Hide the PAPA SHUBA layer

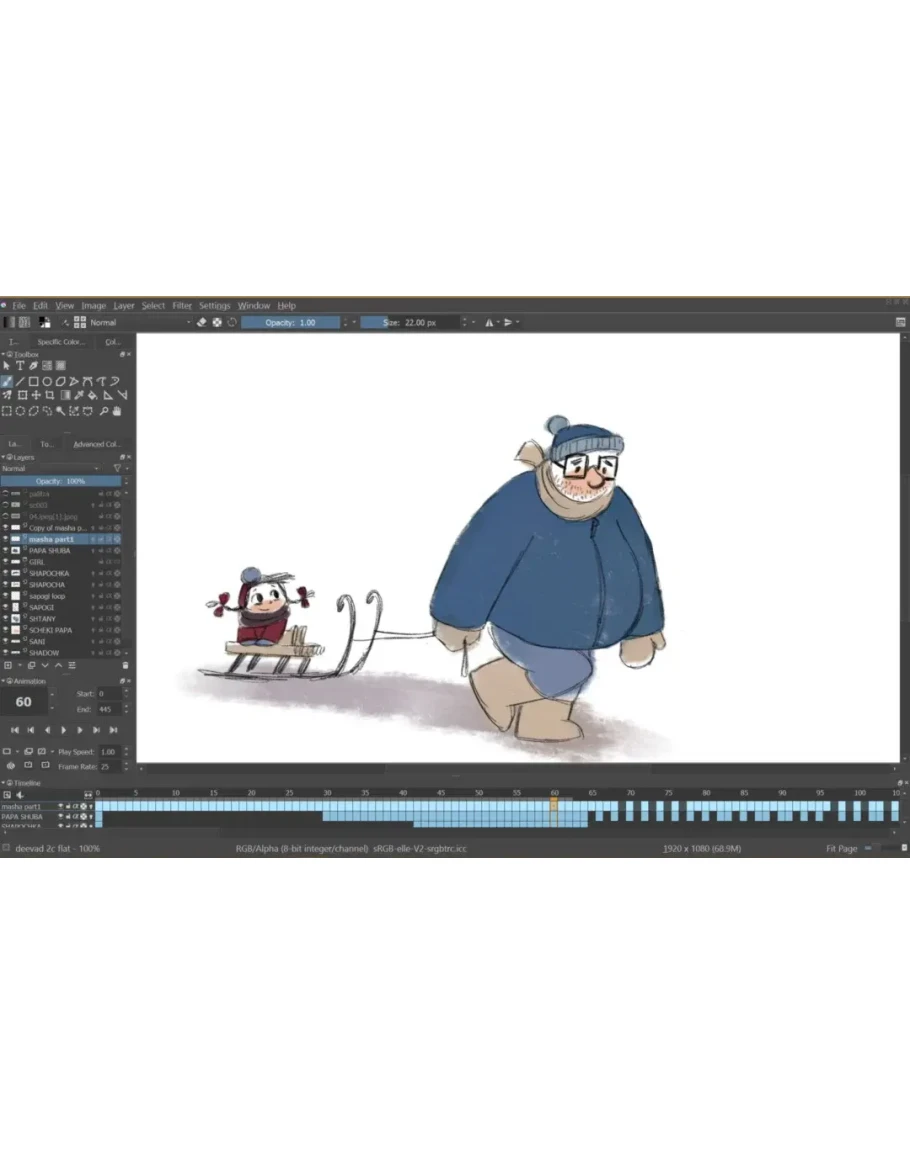6,551
